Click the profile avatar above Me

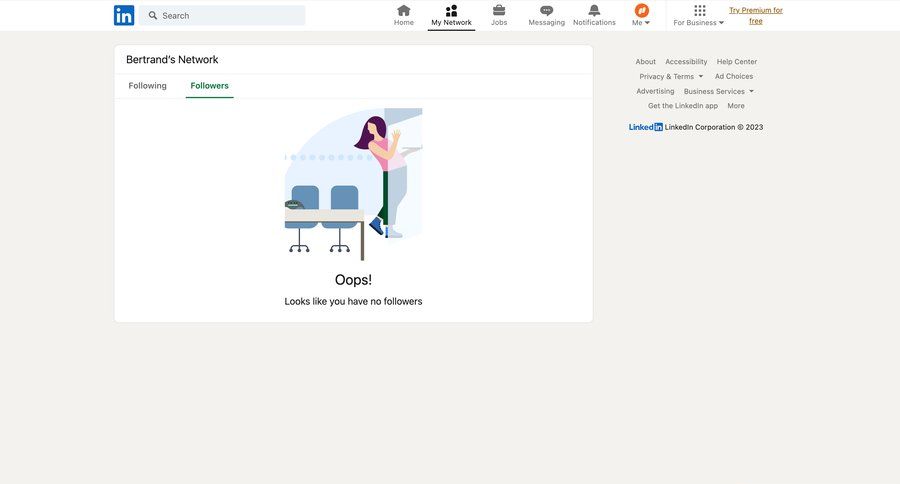pyautogui.click(x=641, y=10)
